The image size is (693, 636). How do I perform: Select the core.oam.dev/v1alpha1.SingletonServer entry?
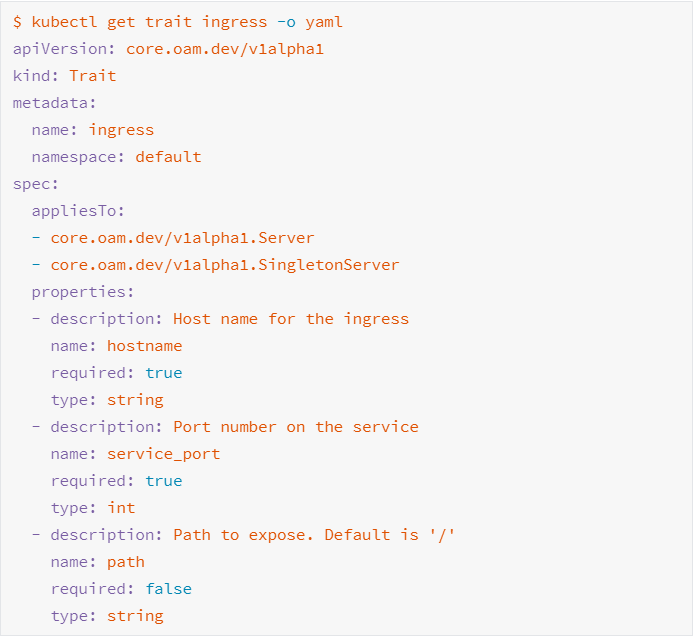click(x=225, y=265)
